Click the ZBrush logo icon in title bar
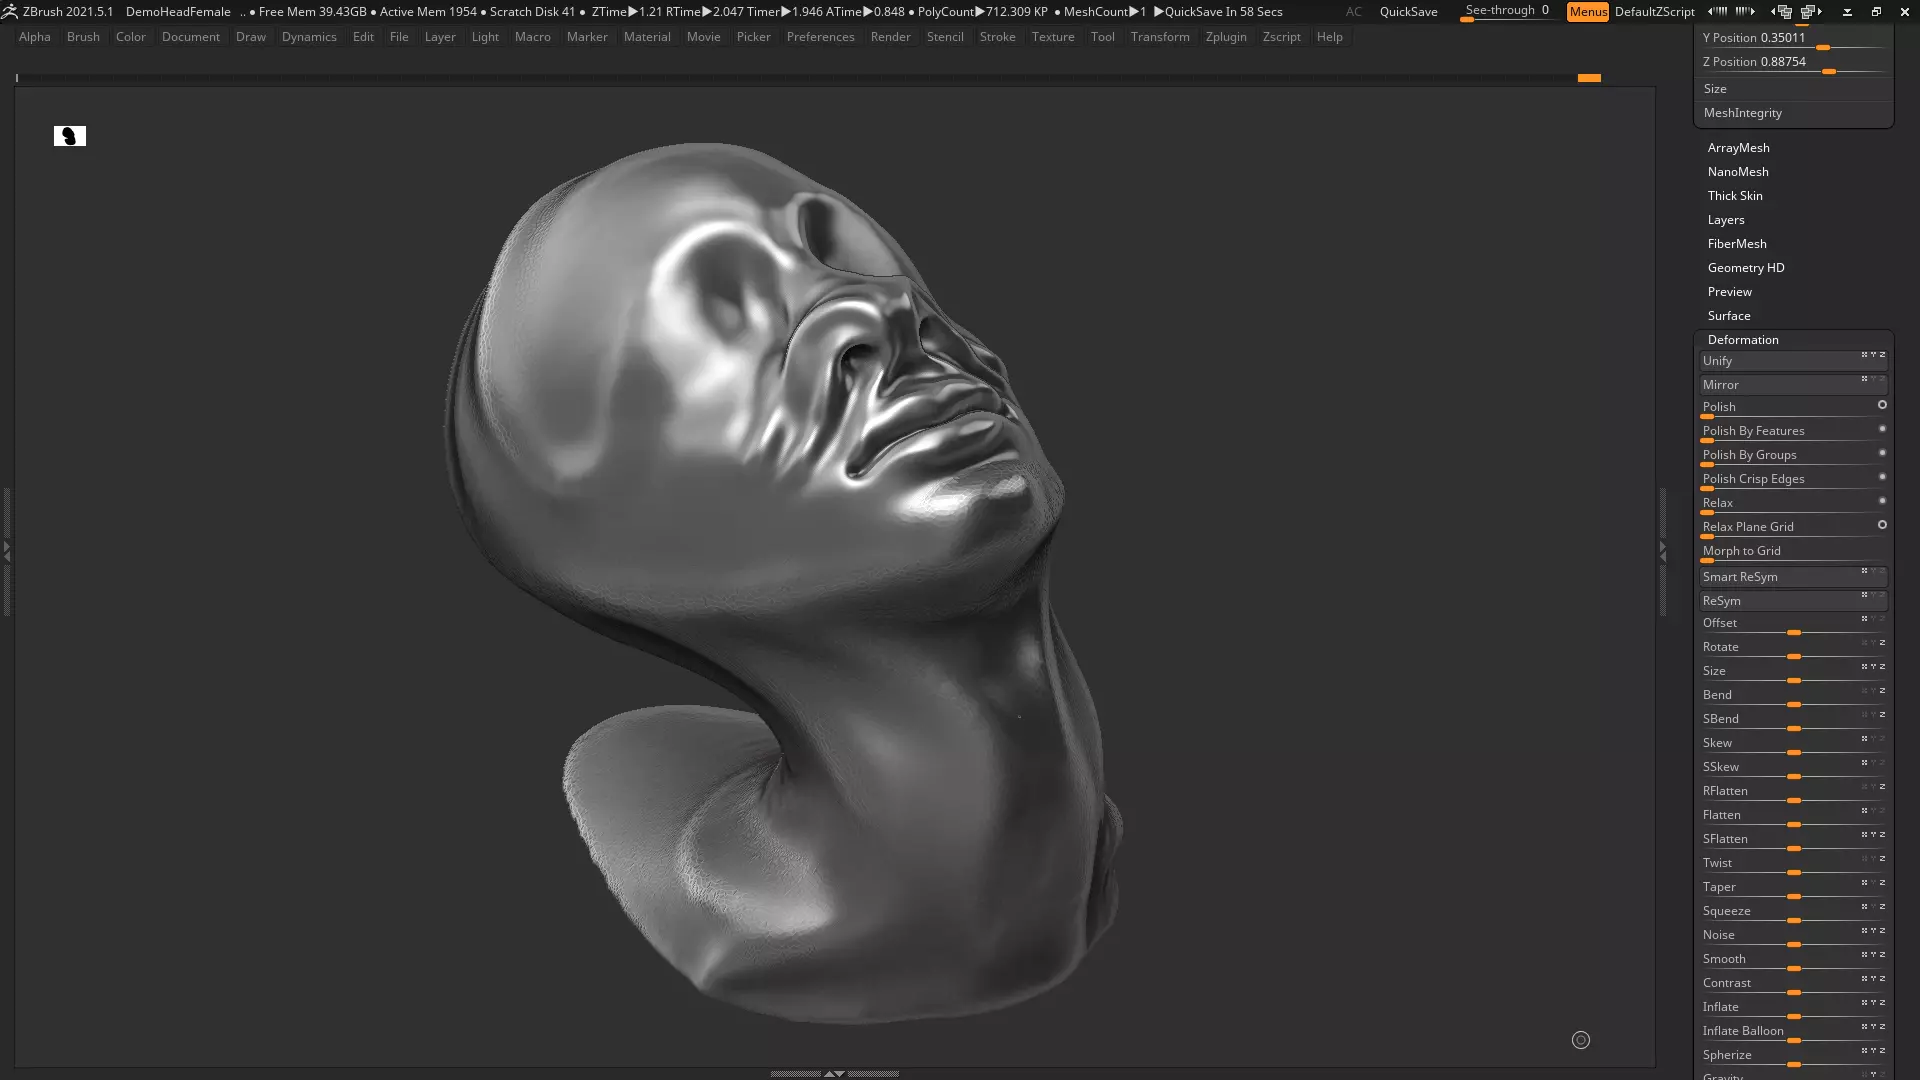 [10, 12]
